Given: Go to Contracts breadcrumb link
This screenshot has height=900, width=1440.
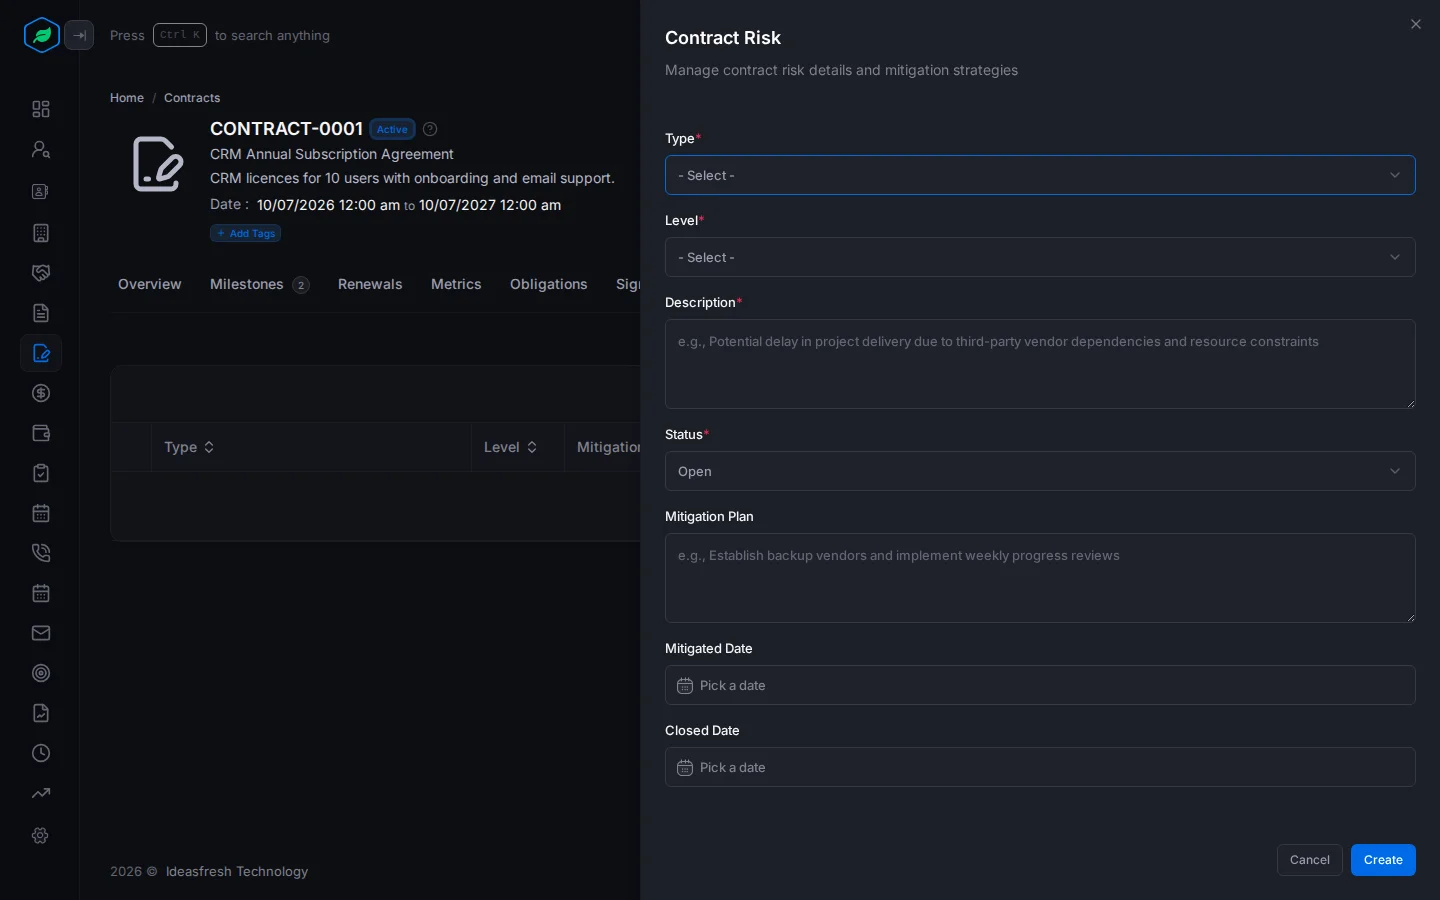Looking at the screenshot, I should click(x=192, y=98).
